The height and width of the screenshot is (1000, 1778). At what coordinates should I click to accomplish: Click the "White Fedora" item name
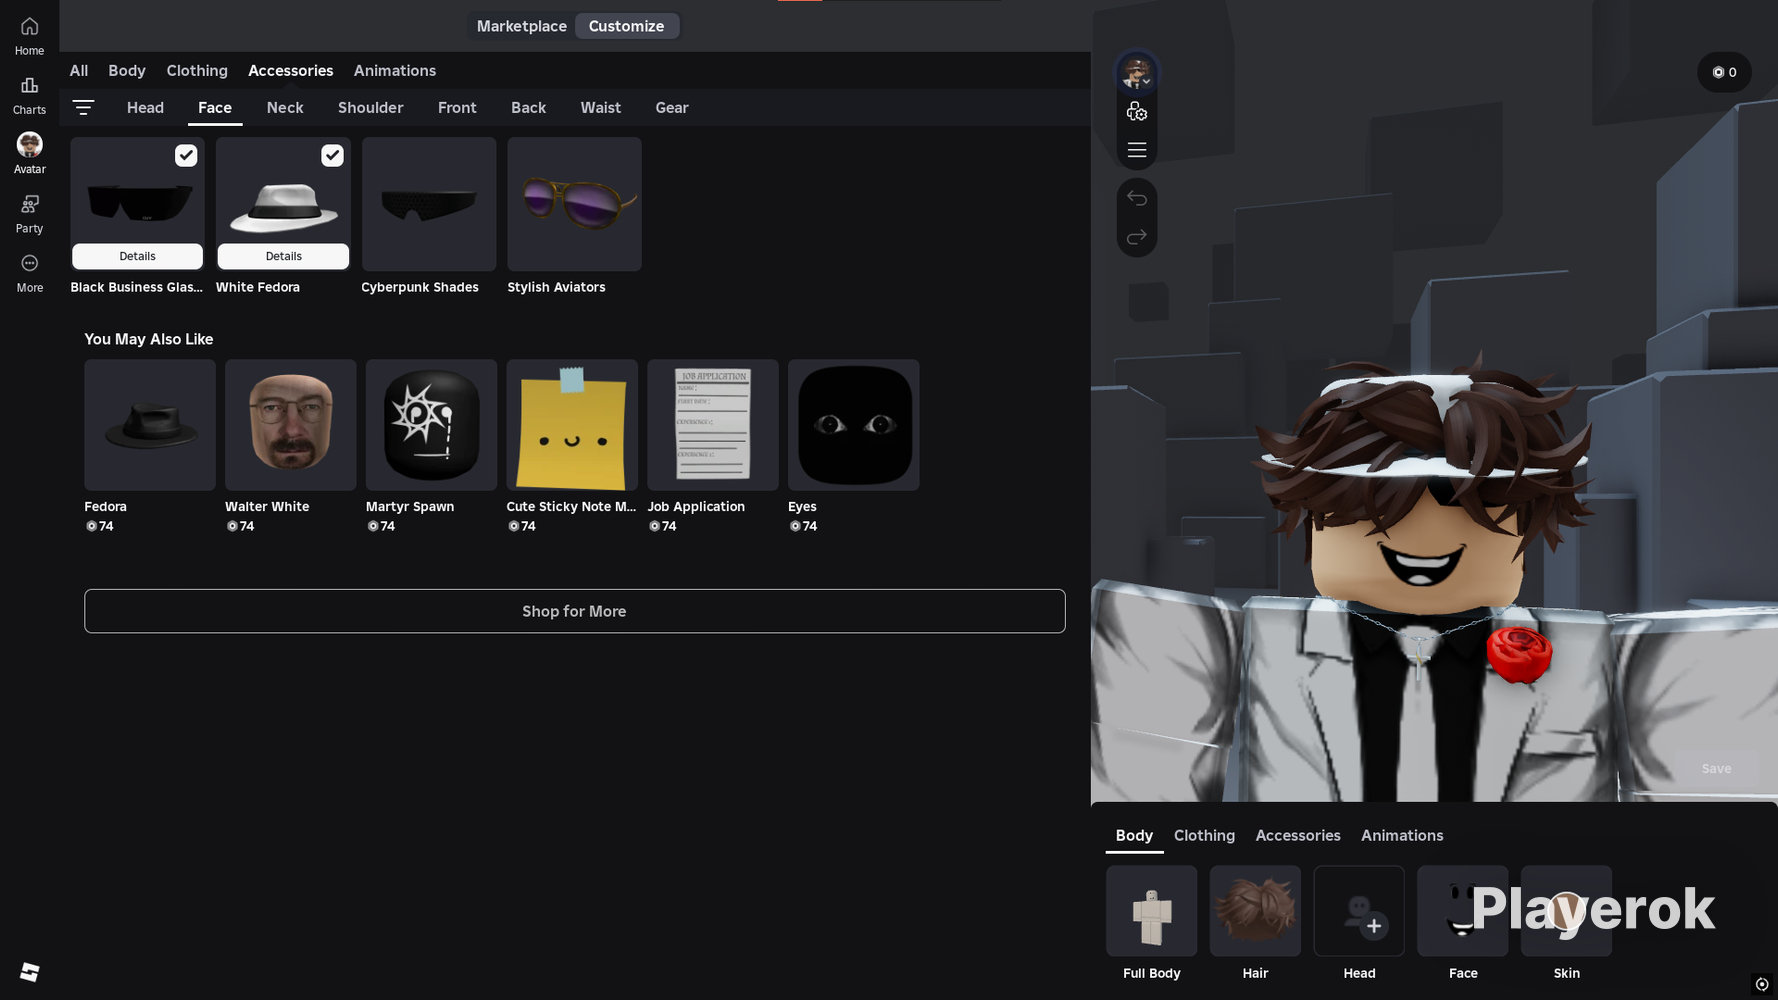(258, 288)
